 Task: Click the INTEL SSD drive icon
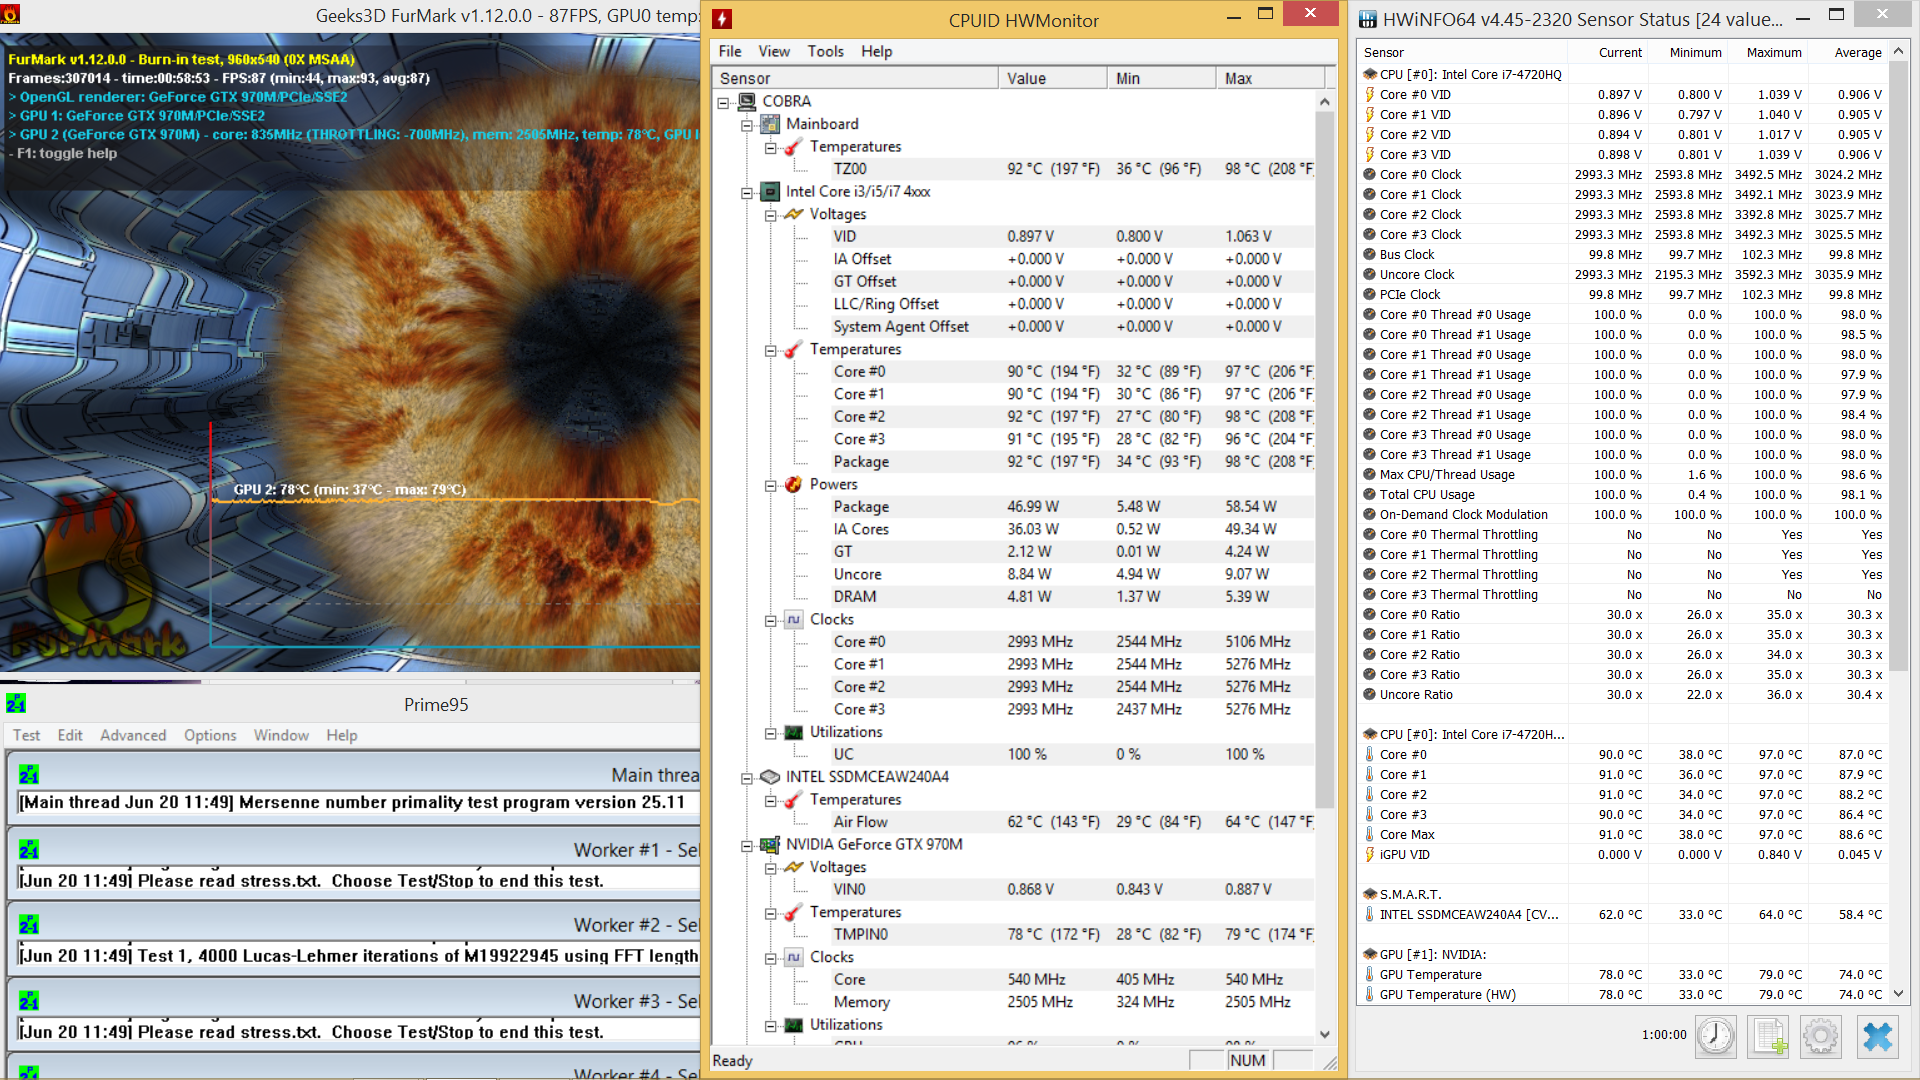tap(770, 777)
